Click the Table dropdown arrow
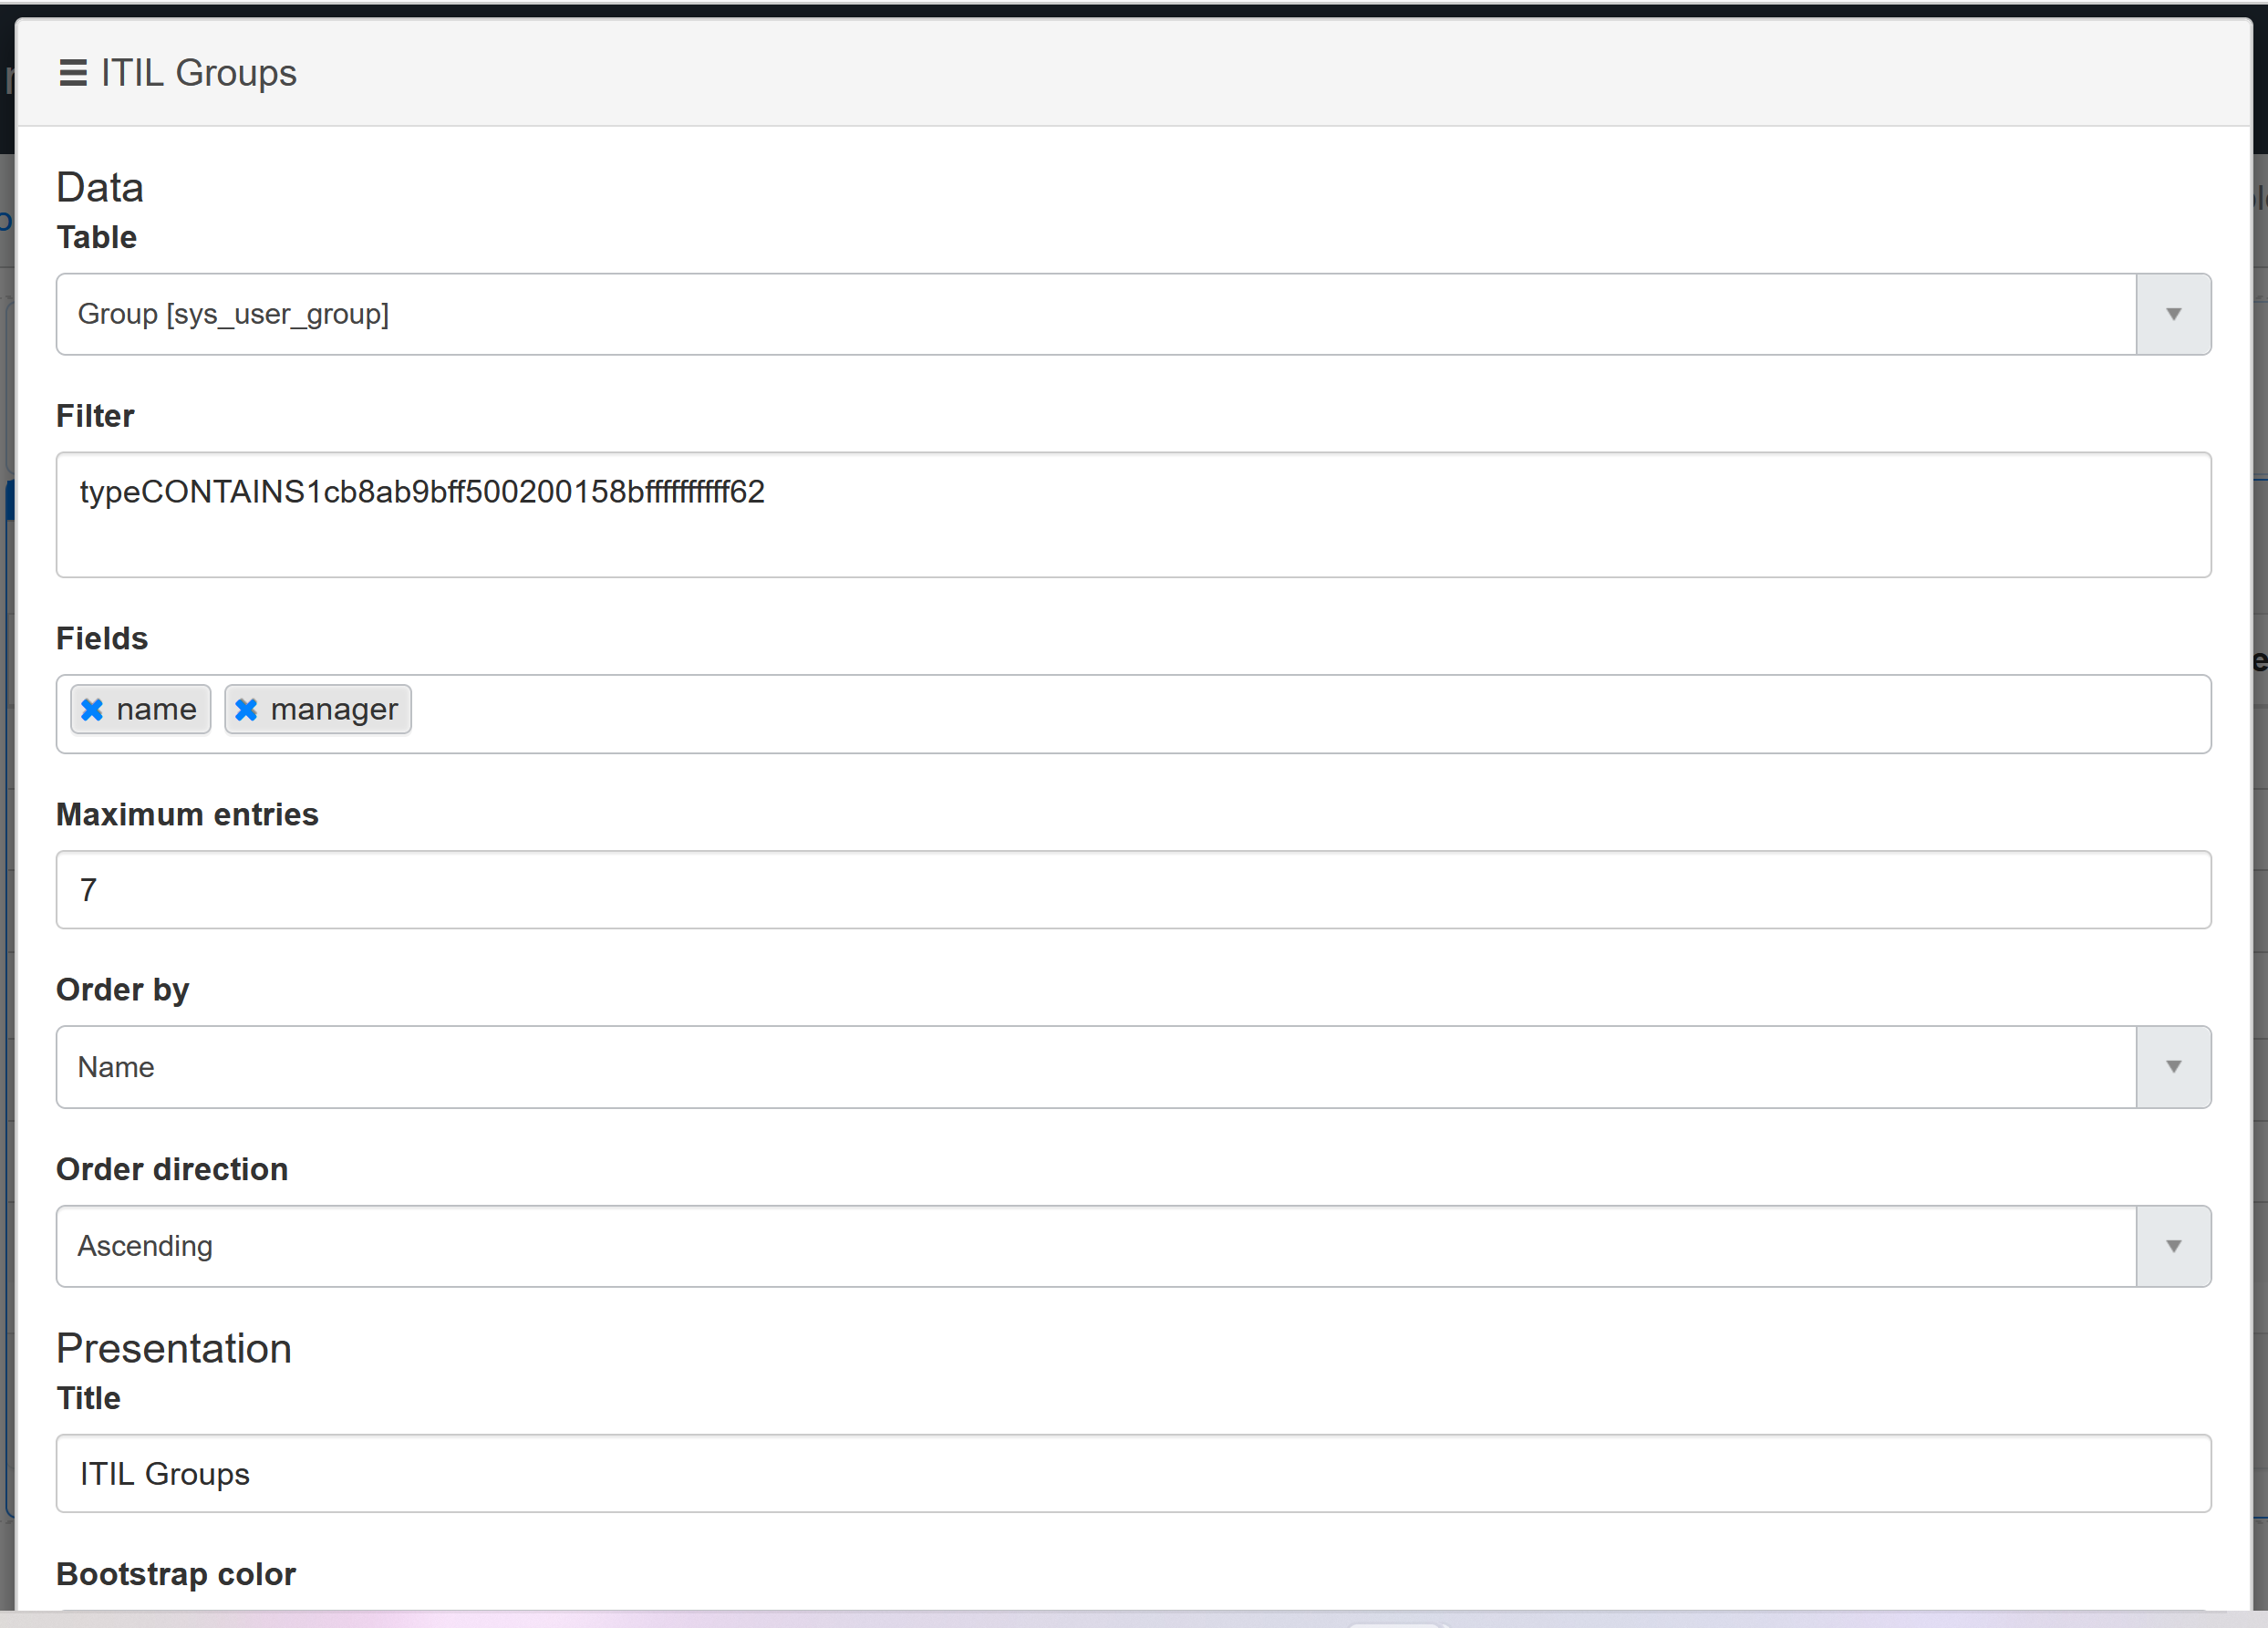The height and width of the screenshot is (1628, 2268). 2173,314
